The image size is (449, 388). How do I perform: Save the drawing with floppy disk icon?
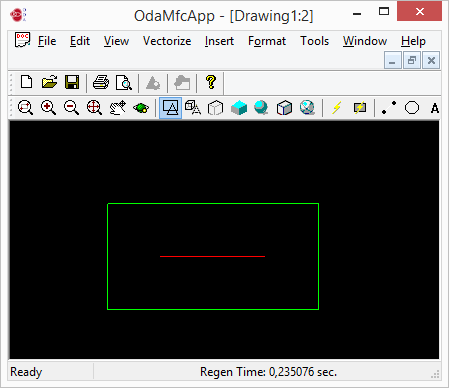pos(72,82)
